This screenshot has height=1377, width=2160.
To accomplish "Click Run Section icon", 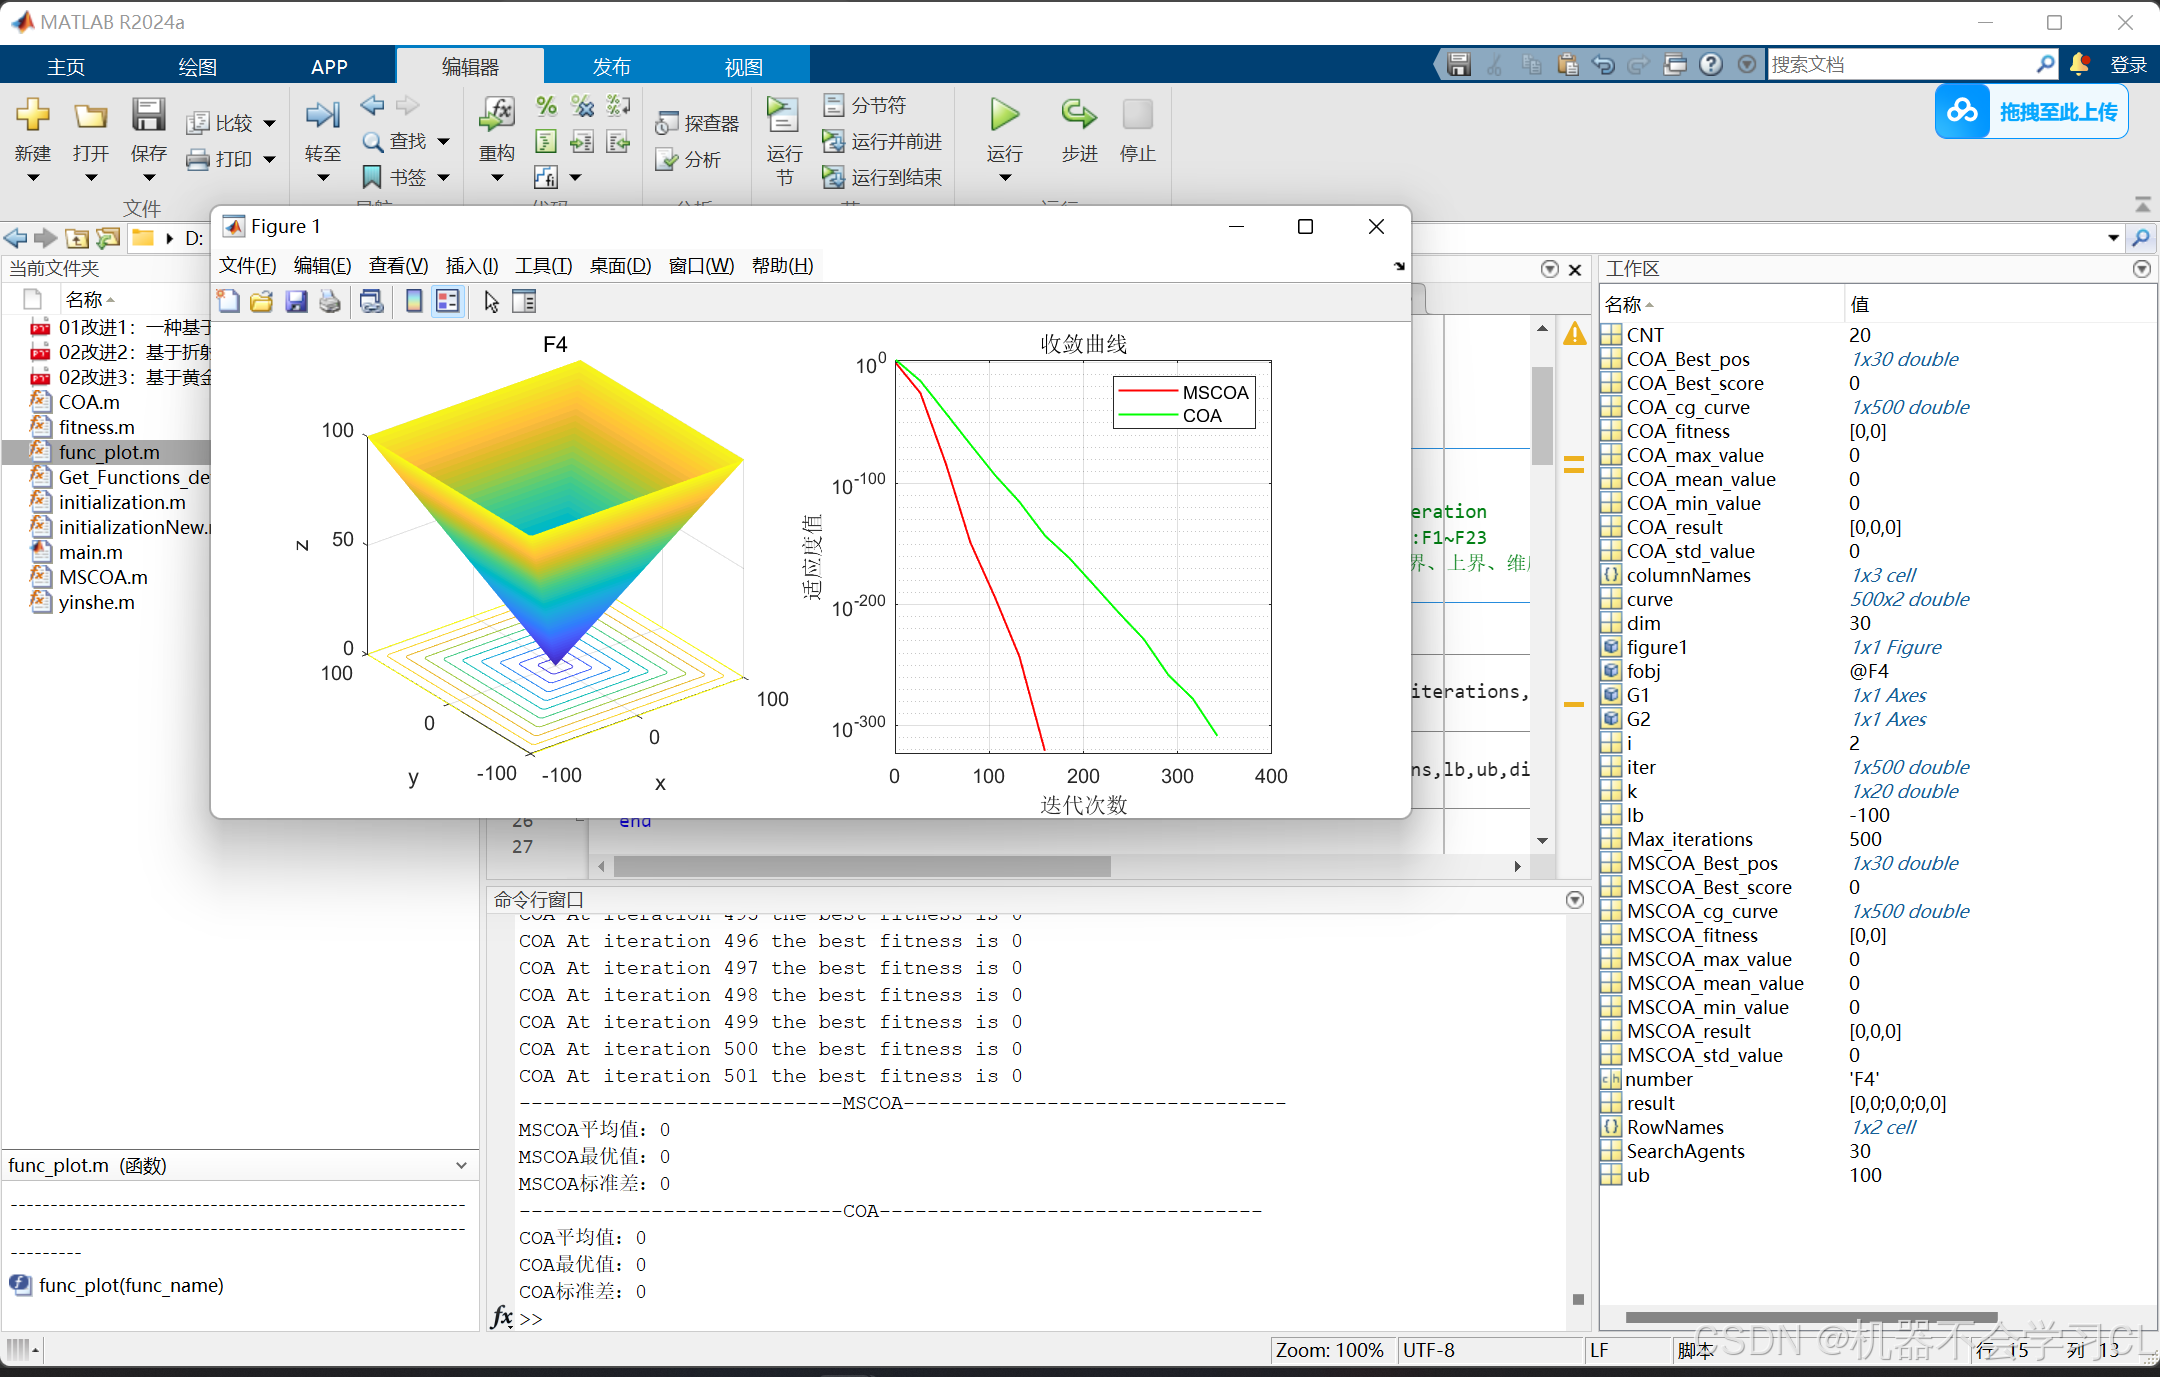I will point(783,115).
